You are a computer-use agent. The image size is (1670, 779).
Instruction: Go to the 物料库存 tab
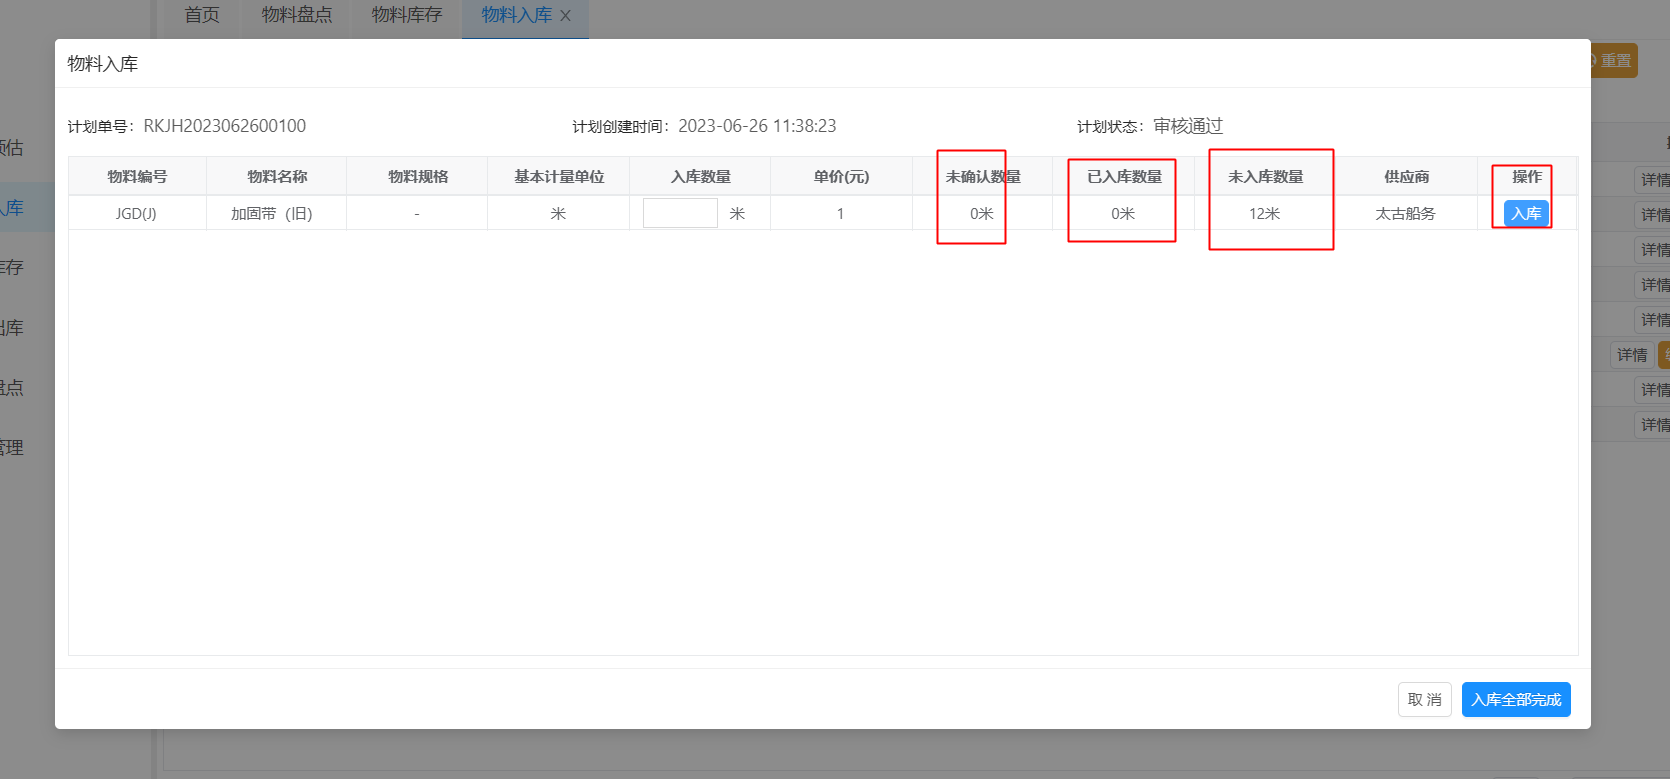coord(406,15)
